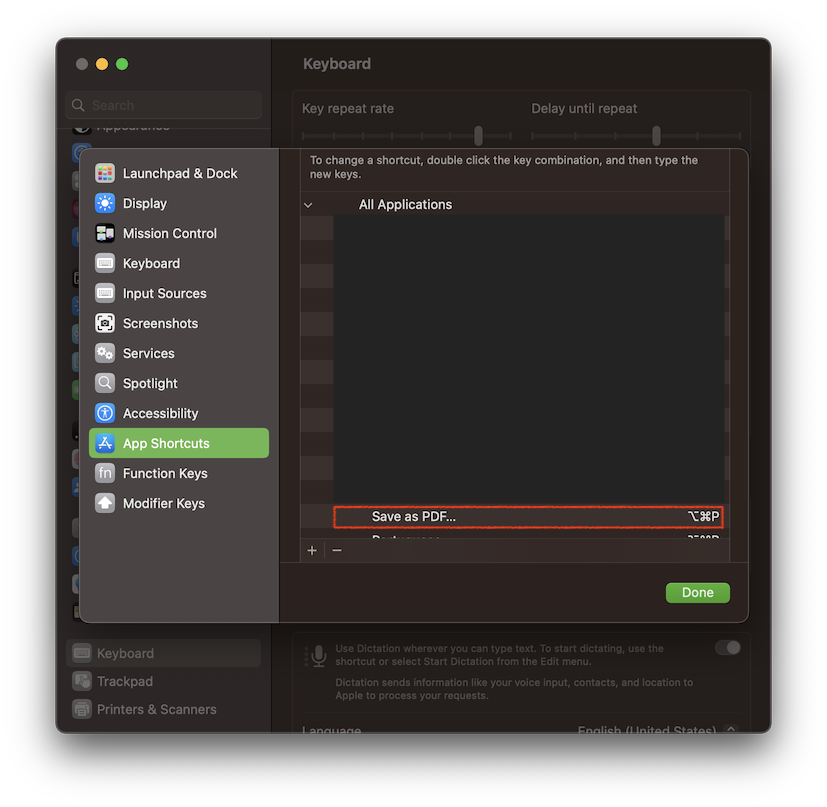Screen dimensions: 827x807
Task: Open the Language dropdown stepper
Action: (x=731, y=729)
